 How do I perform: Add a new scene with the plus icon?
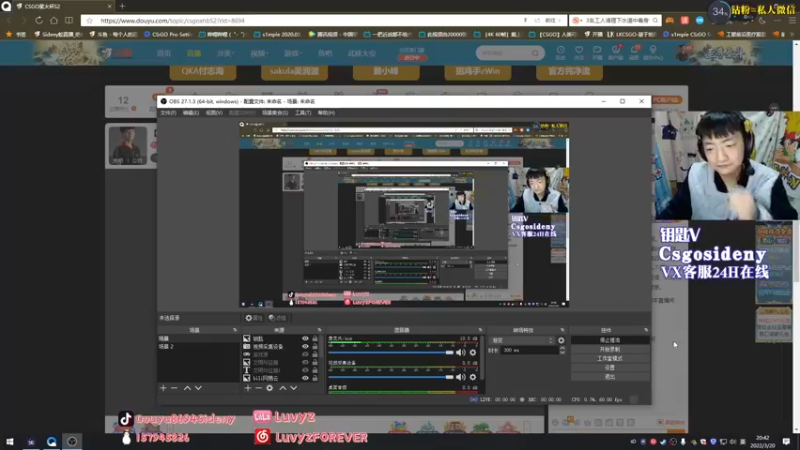coord(163,388)
